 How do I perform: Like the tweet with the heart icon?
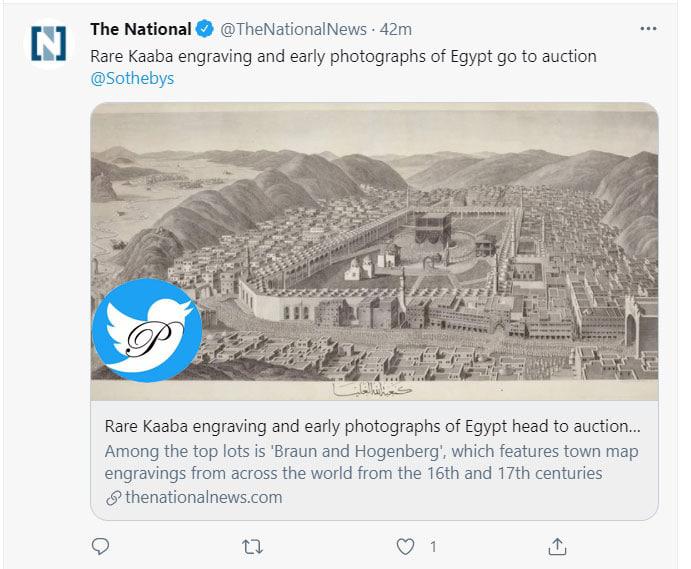[405, 546]
